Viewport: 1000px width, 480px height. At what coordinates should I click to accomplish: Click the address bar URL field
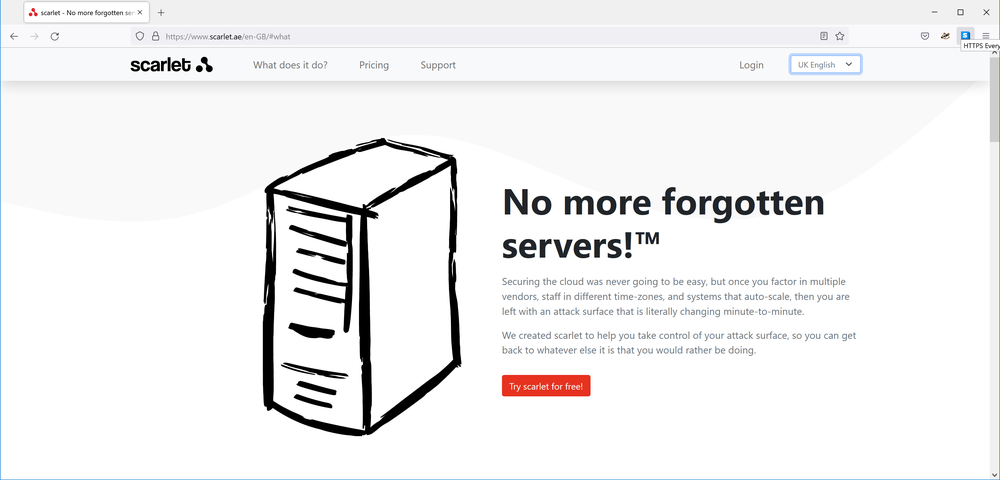[x=488, y=36]
